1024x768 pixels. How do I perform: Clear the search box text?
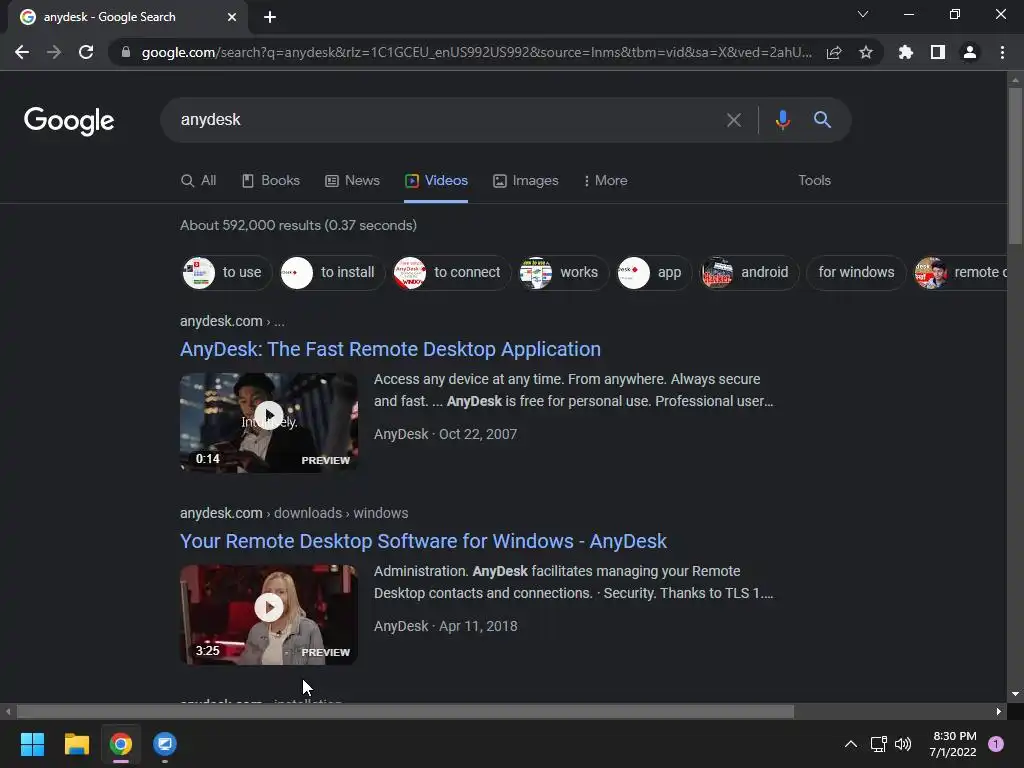(734, 120)
